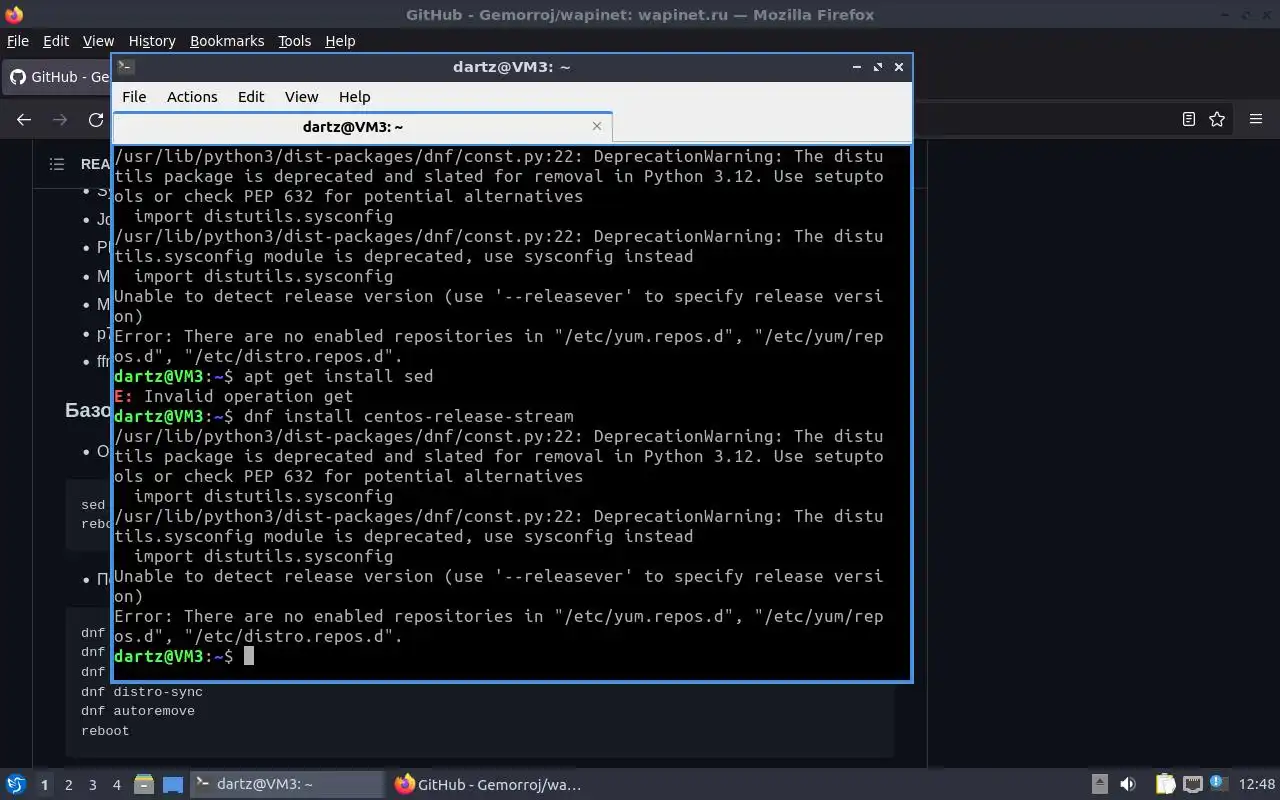Click the terminal command prompt cursor

click(249, 656)
